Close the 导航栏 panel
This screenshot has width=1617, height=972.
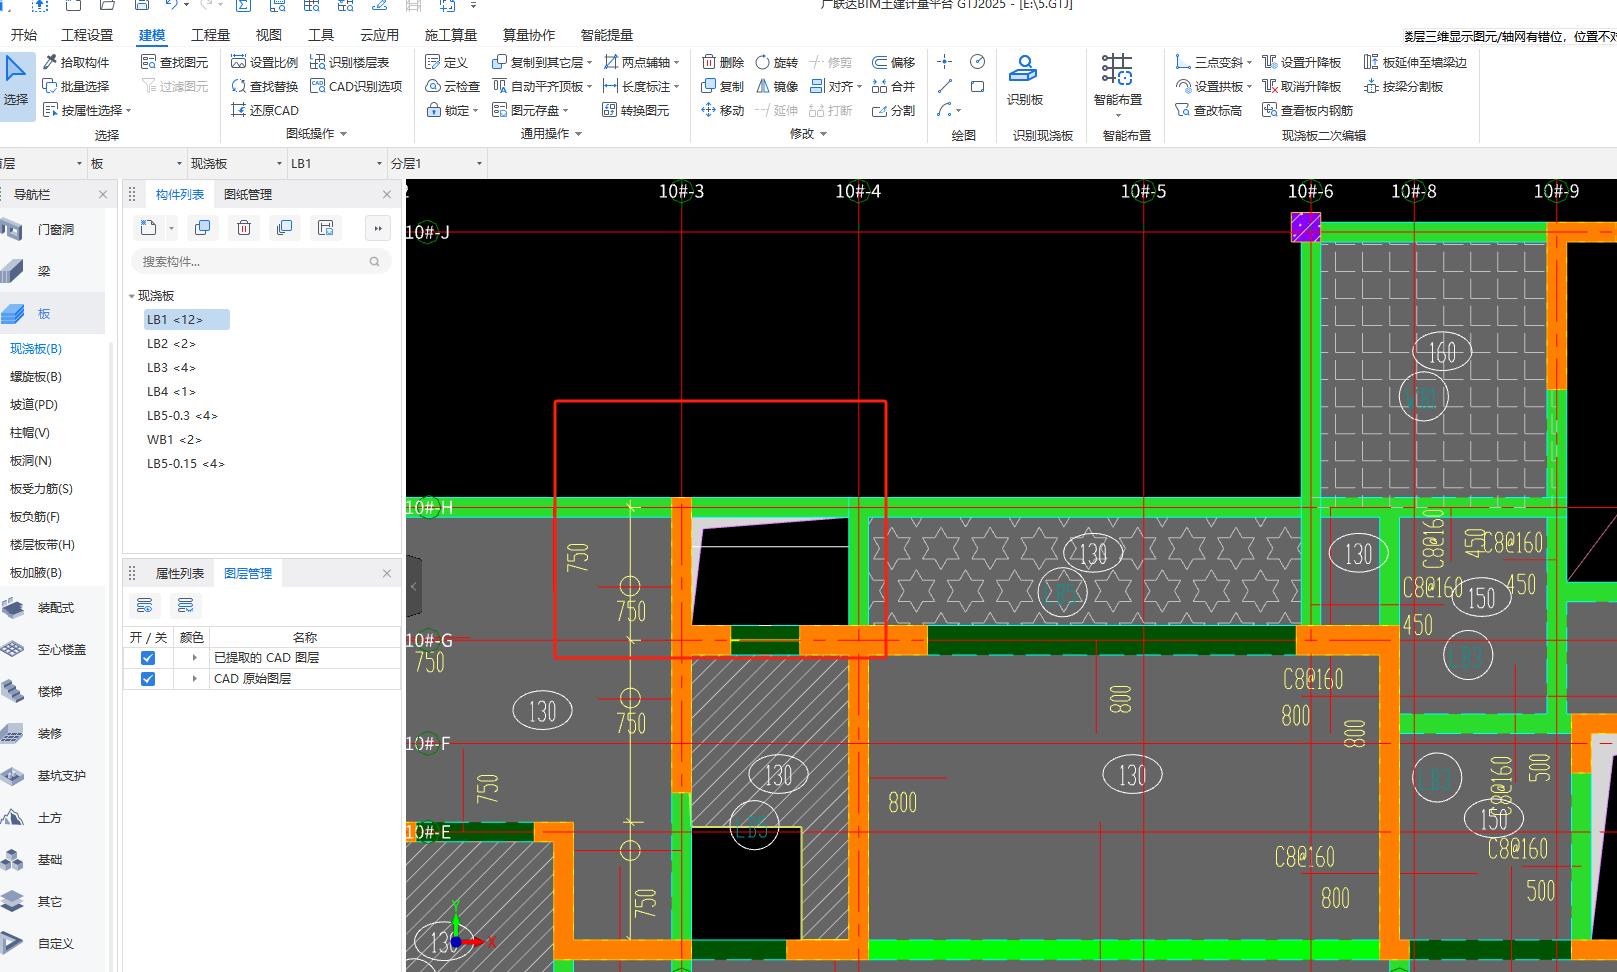click(103, 194)
